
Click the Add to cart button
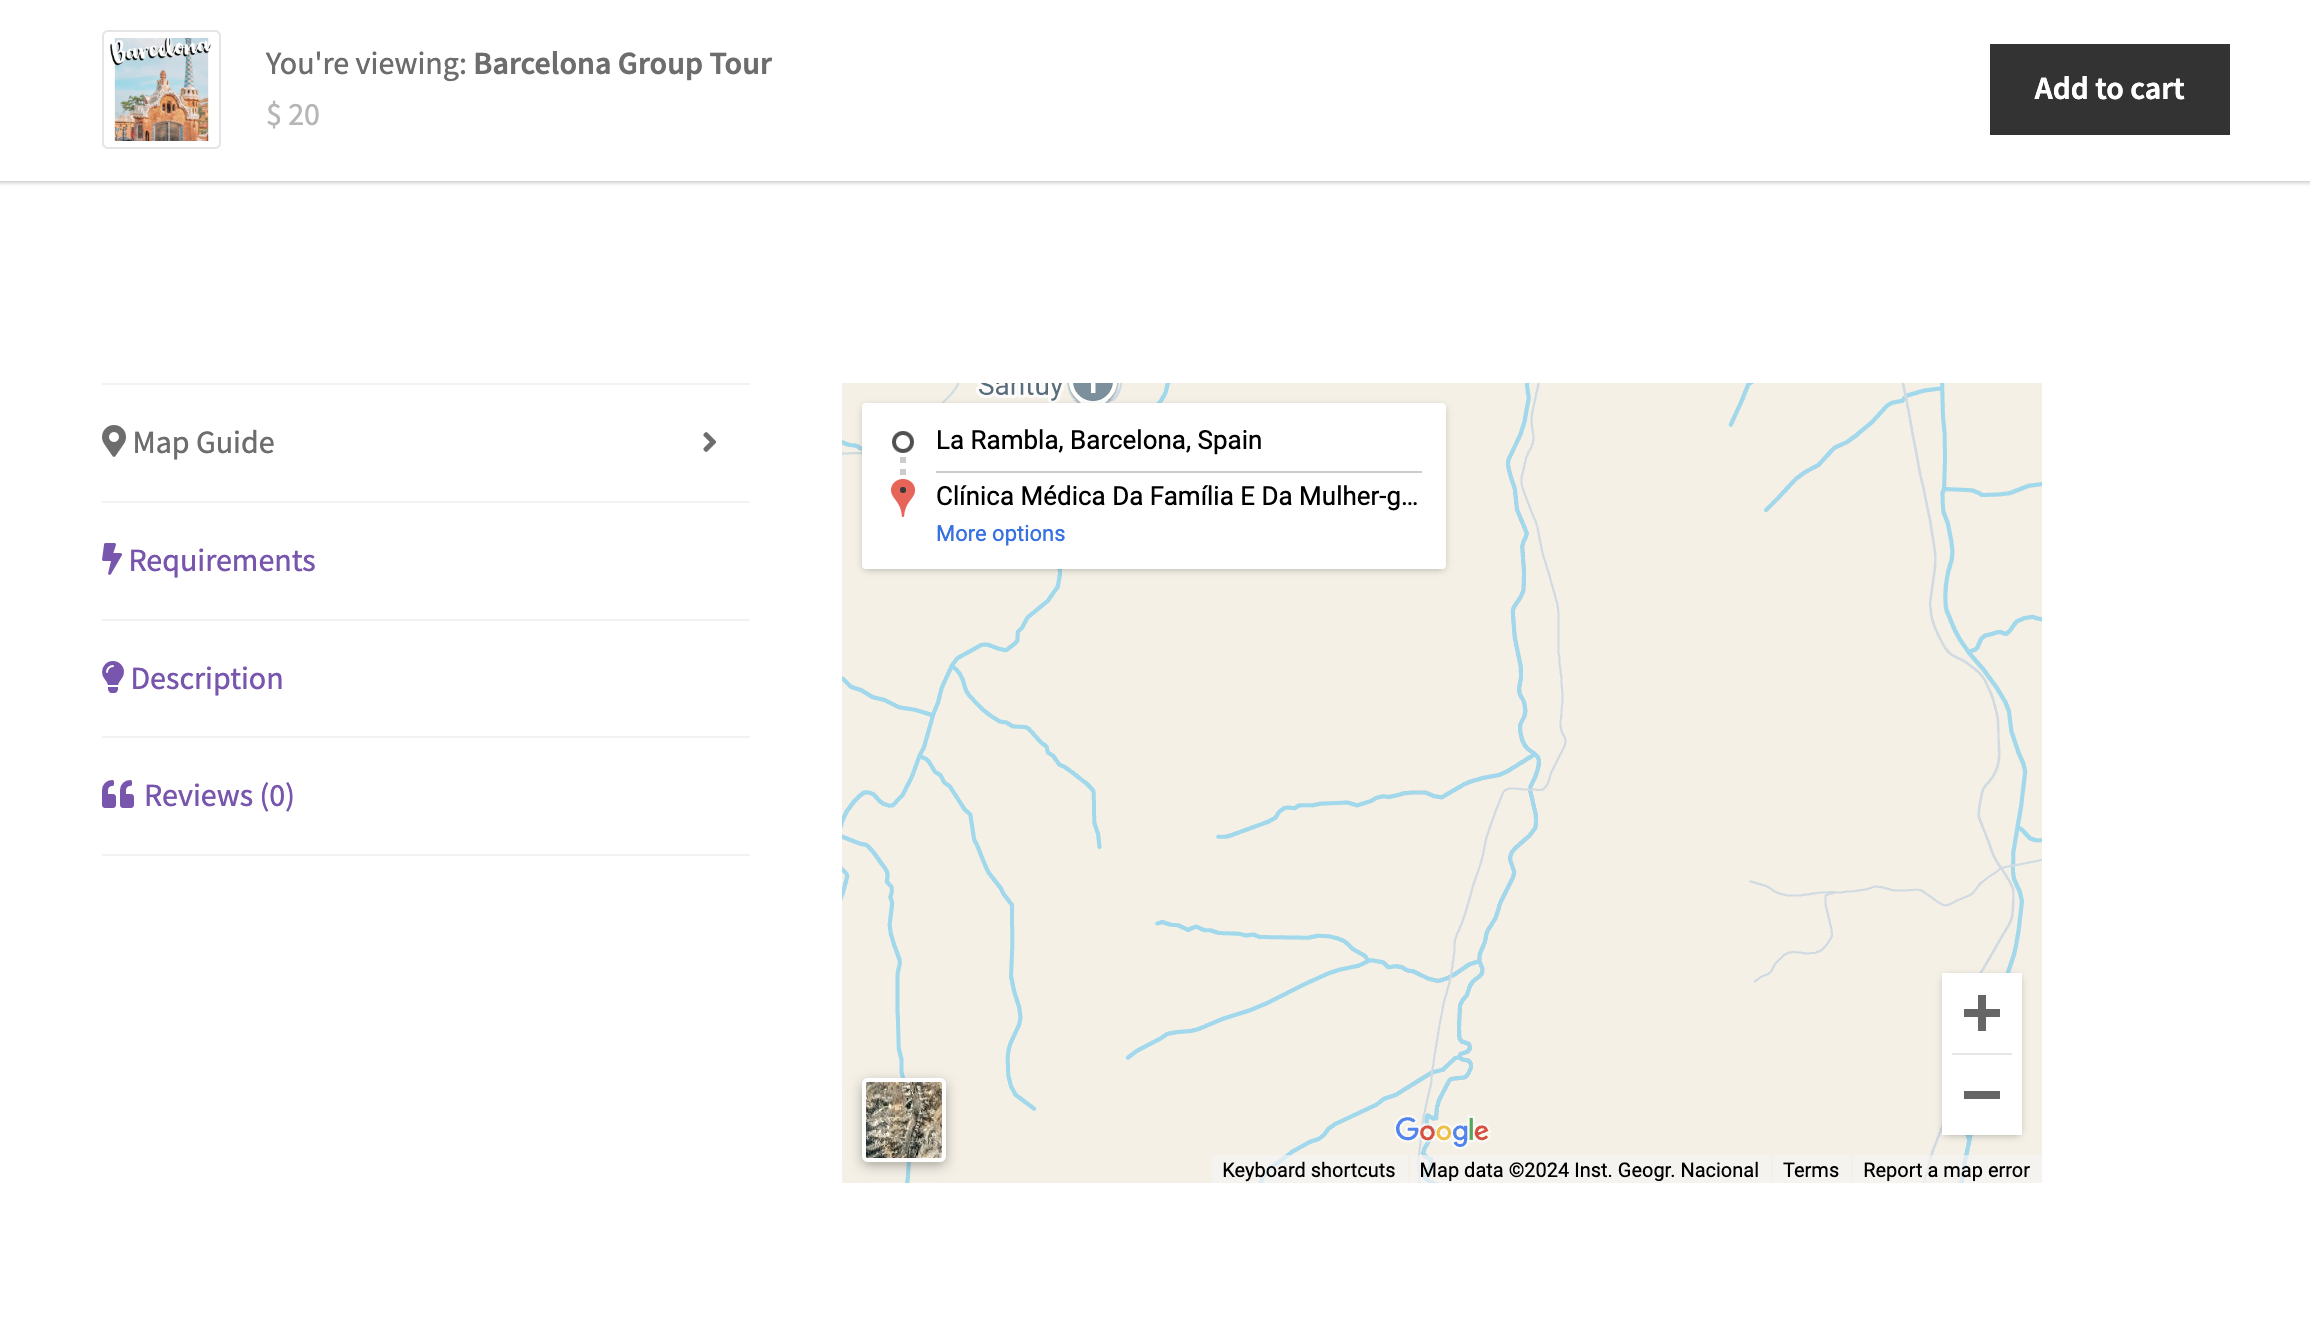point(2109,89)
